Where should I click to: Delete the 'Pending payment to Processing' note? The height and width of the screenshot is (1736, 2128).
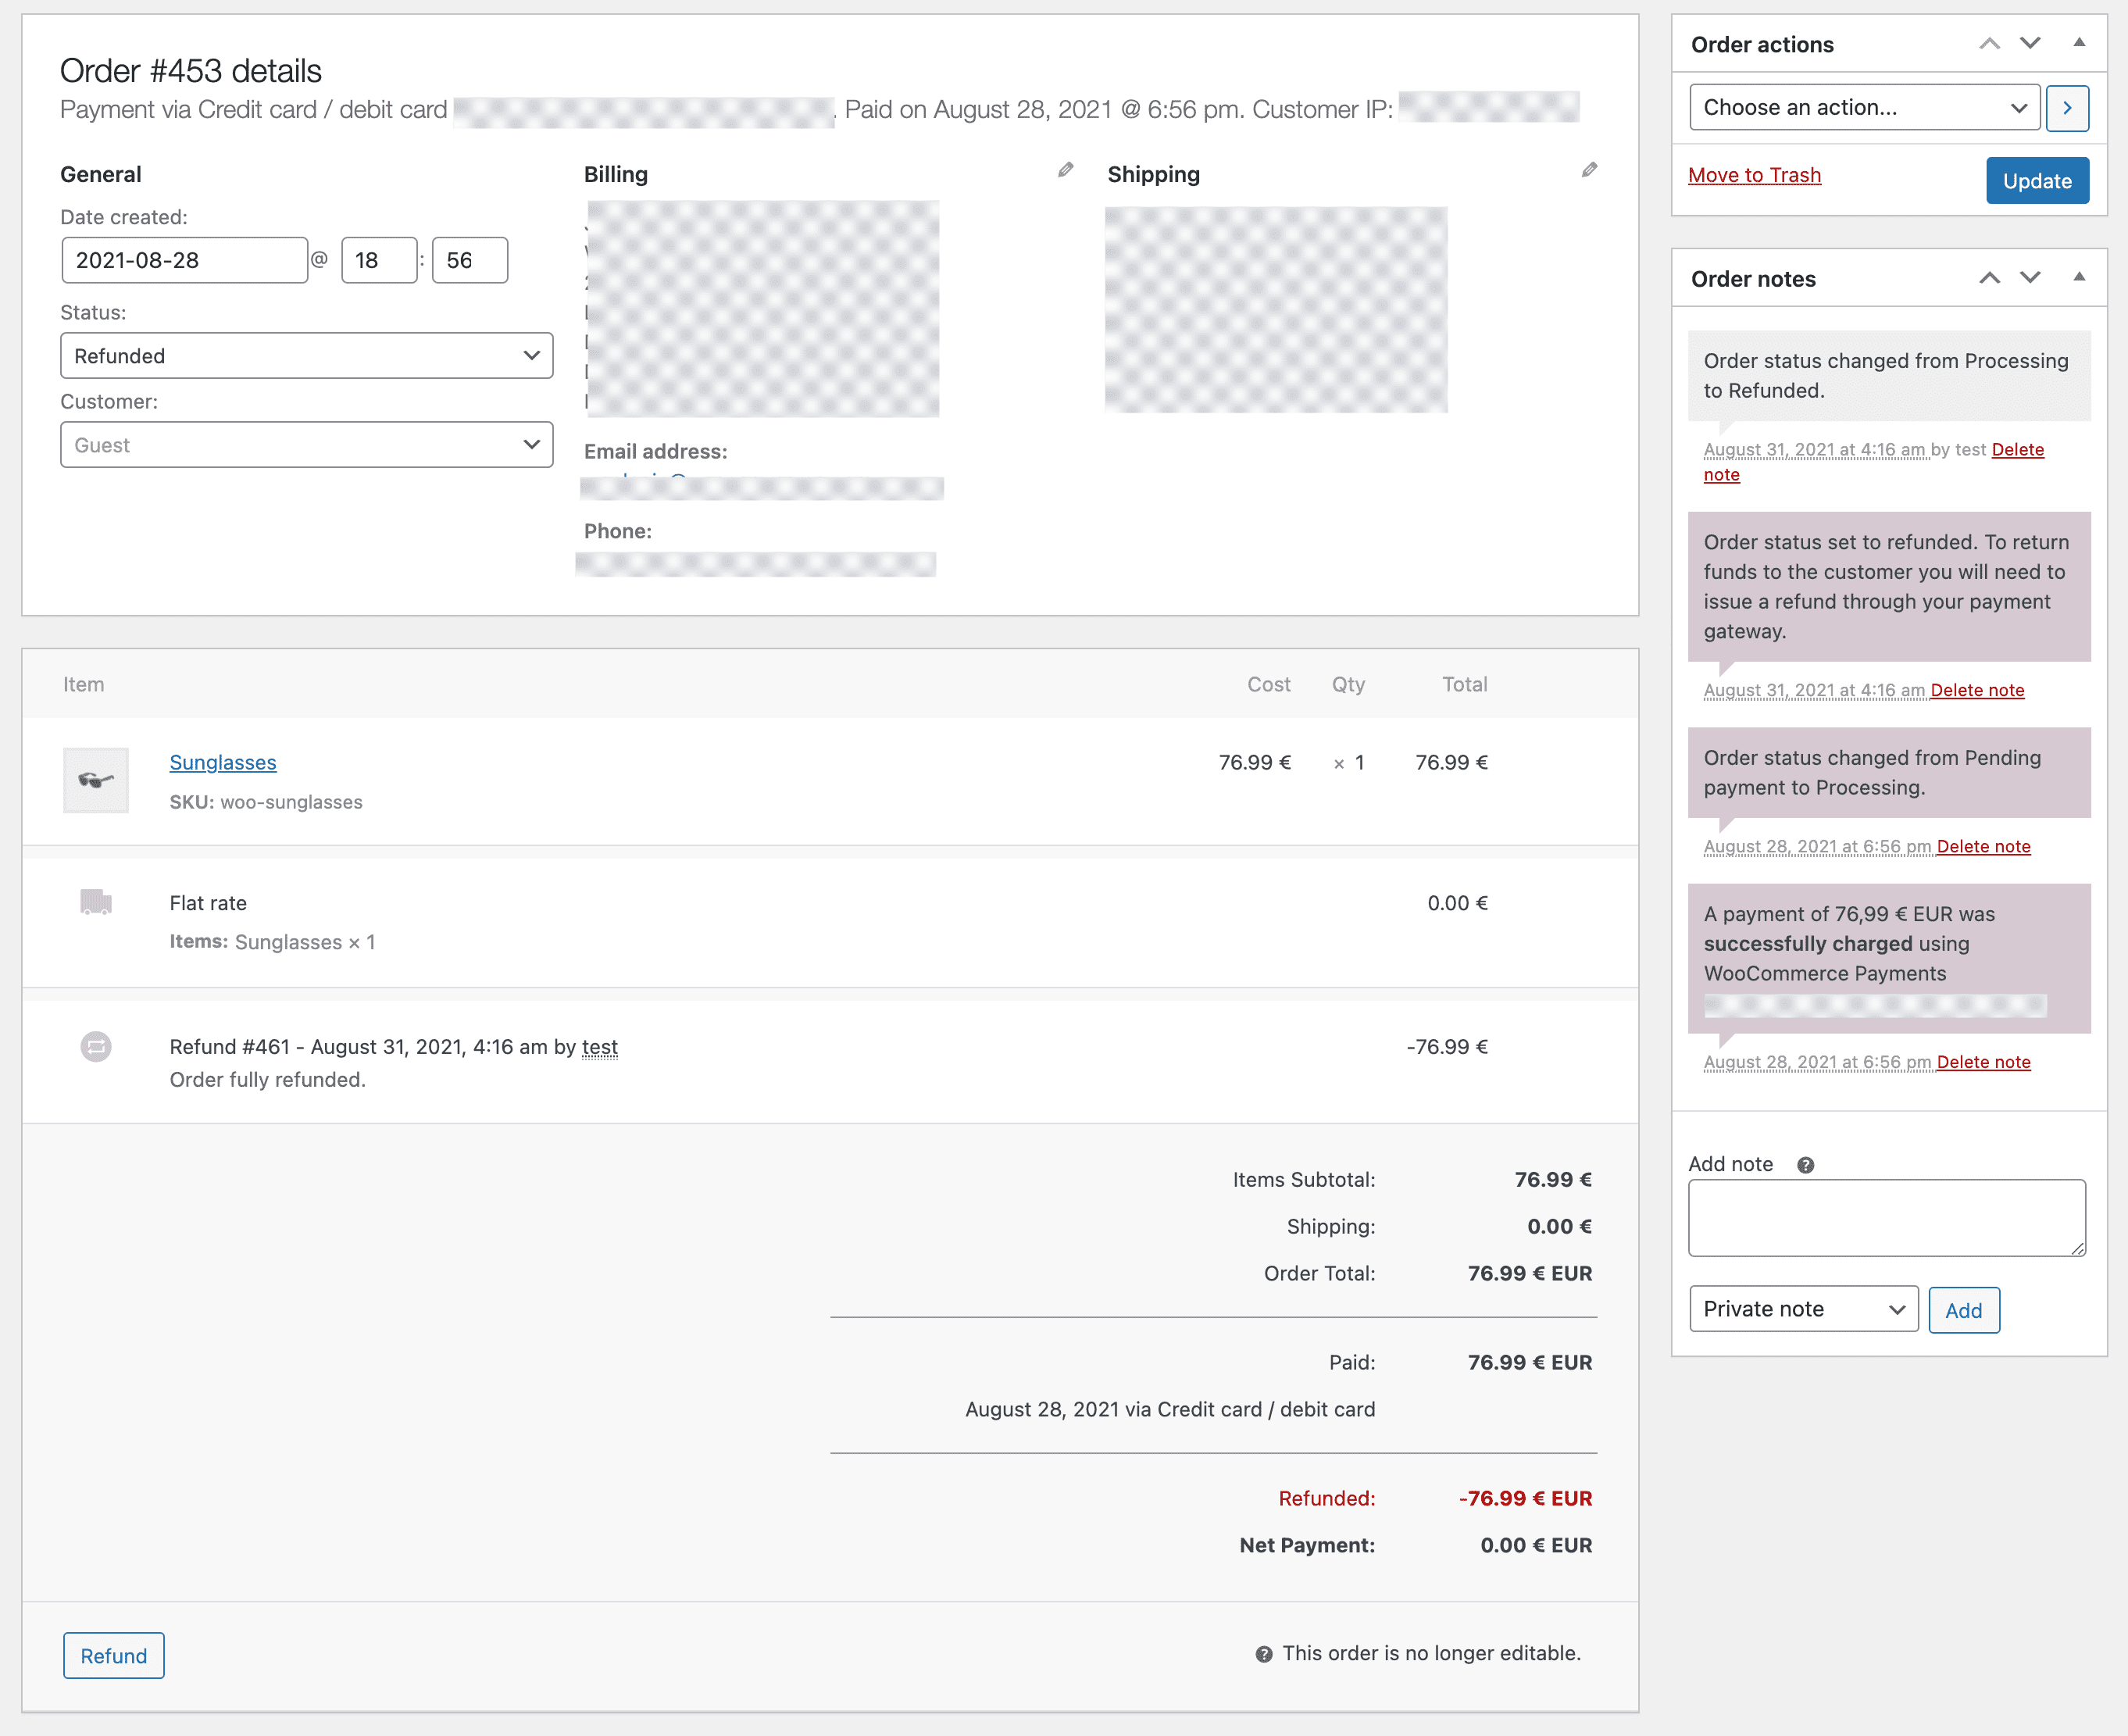[1983, 846]
